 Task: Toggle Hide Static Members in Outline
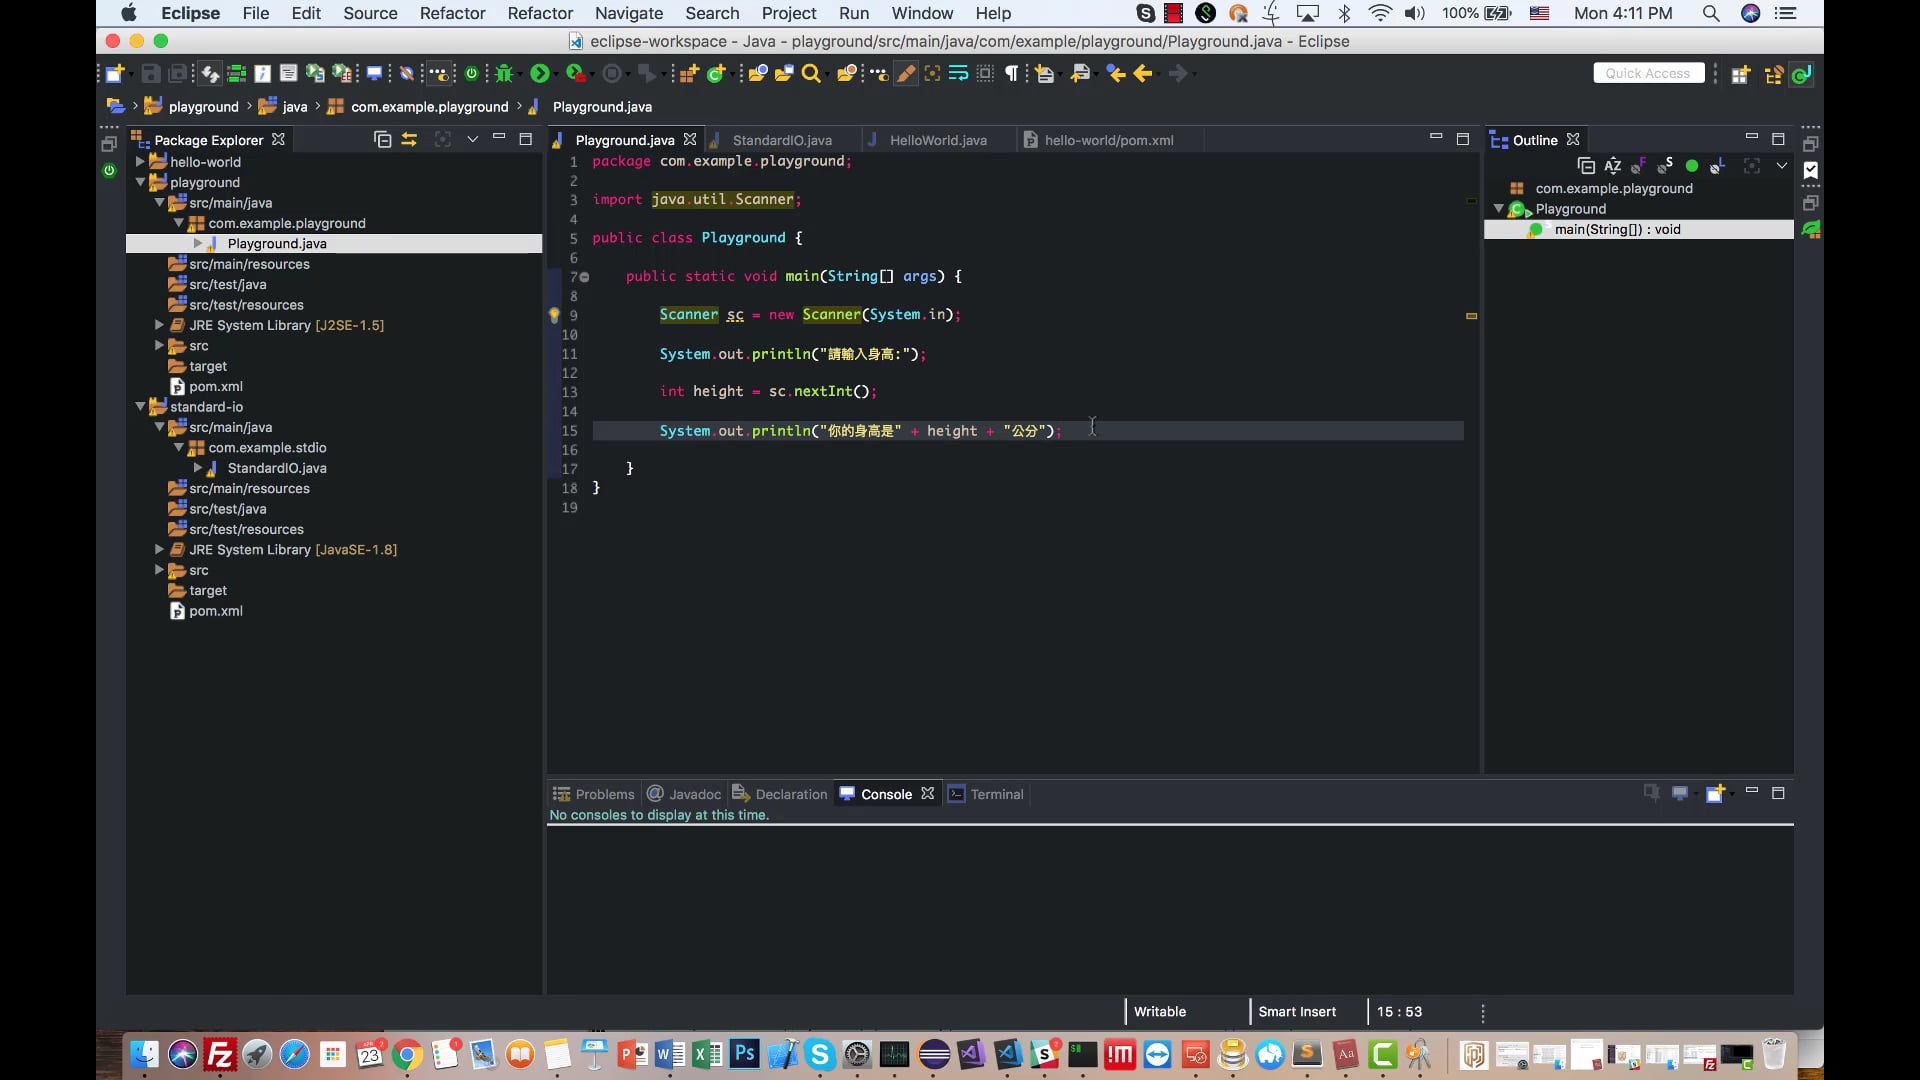1665,166
